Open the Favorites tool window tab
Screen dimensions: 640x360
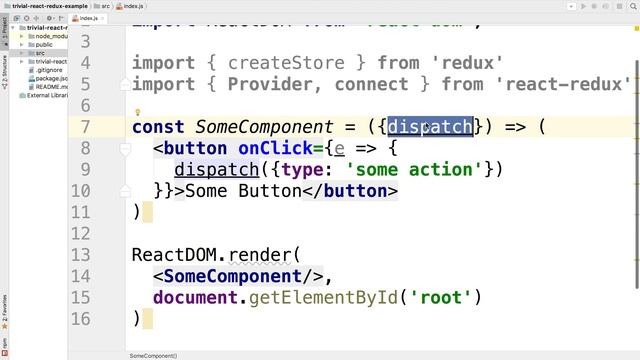pyautogui.click(x=4, y=311)
